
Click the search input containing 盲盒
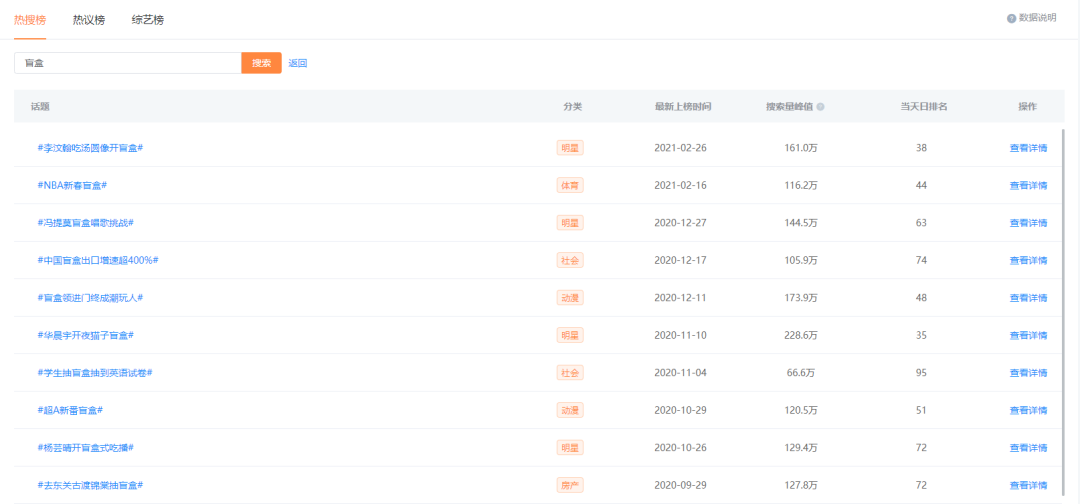pos(127,63)
